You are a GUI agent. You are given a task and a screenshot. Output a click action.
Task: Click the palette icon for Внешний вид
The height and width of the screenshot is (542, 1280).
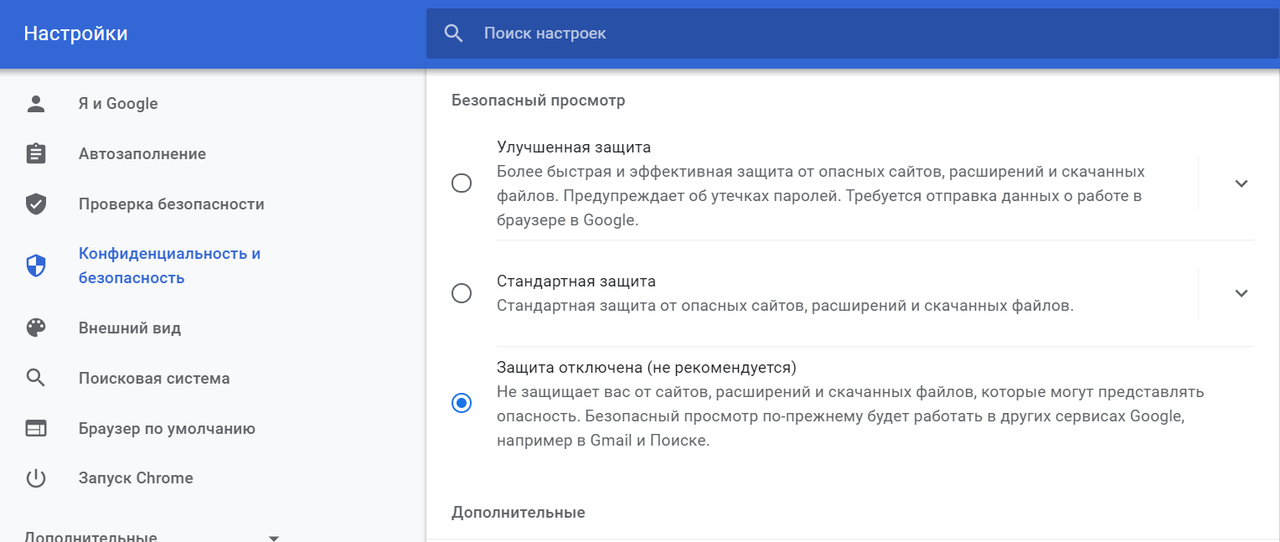click(36, 328)
